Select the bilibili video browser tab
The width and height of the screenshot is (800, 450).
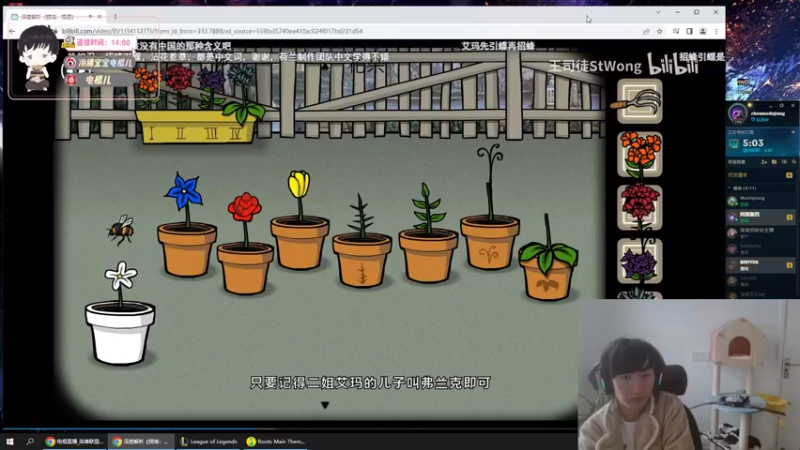[57, 17]
